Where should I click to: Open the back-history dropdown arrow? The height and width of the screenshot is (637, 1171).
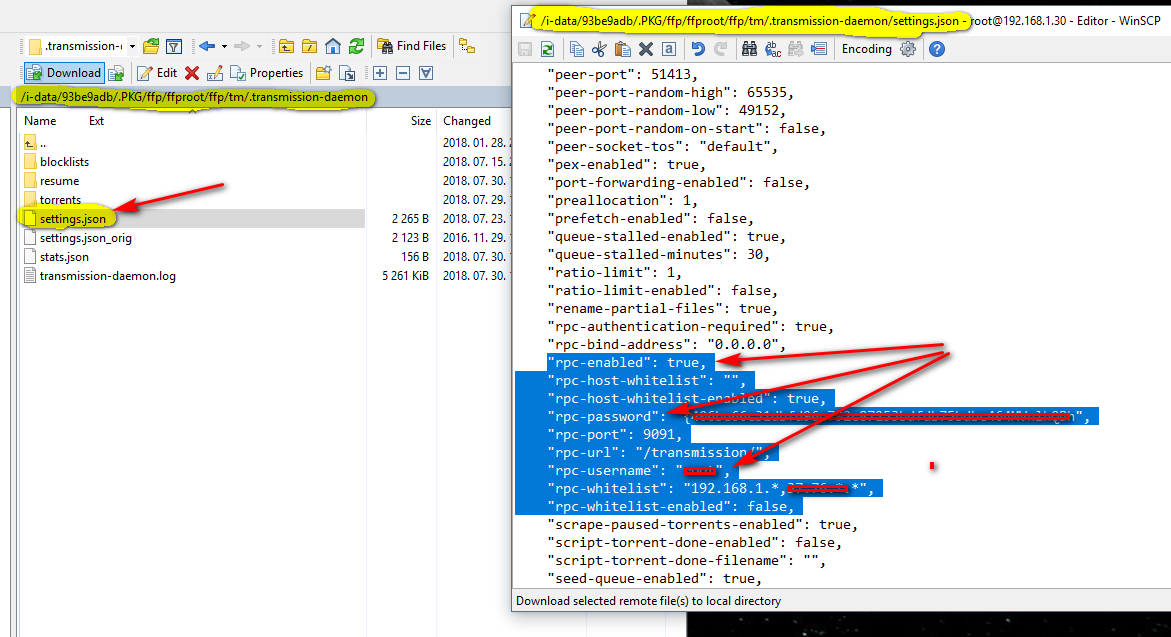pyautogui.click(x=224, y=46)
